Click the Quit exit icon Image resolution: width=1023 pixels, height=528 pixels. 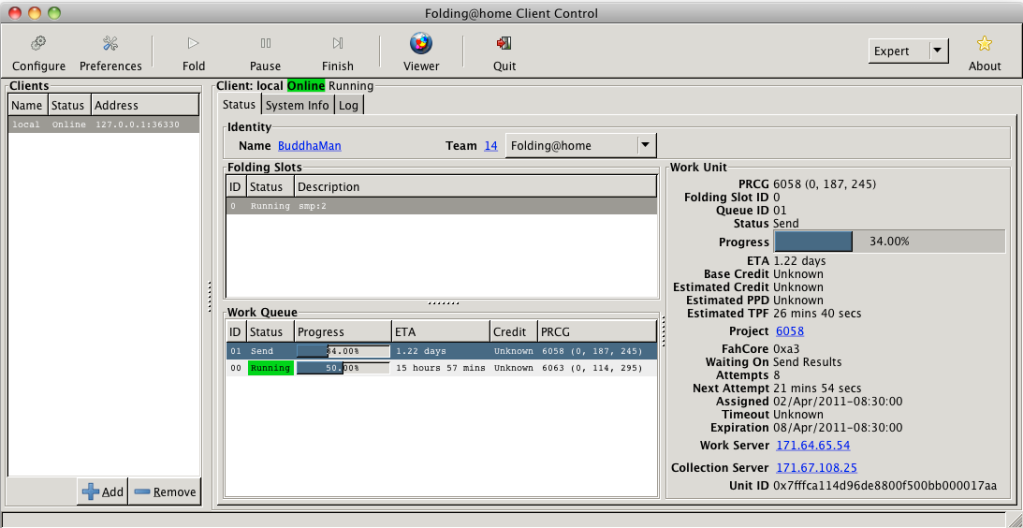(504, 44)
